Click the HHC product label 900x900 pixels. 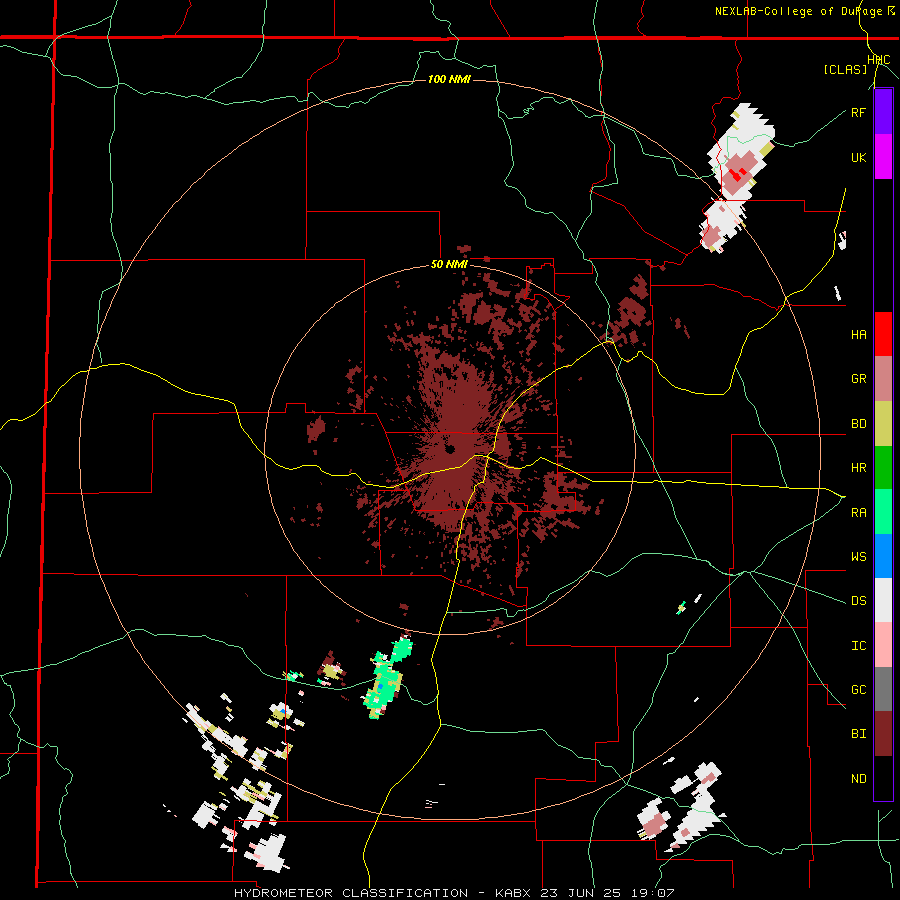(x=879, y=60)
